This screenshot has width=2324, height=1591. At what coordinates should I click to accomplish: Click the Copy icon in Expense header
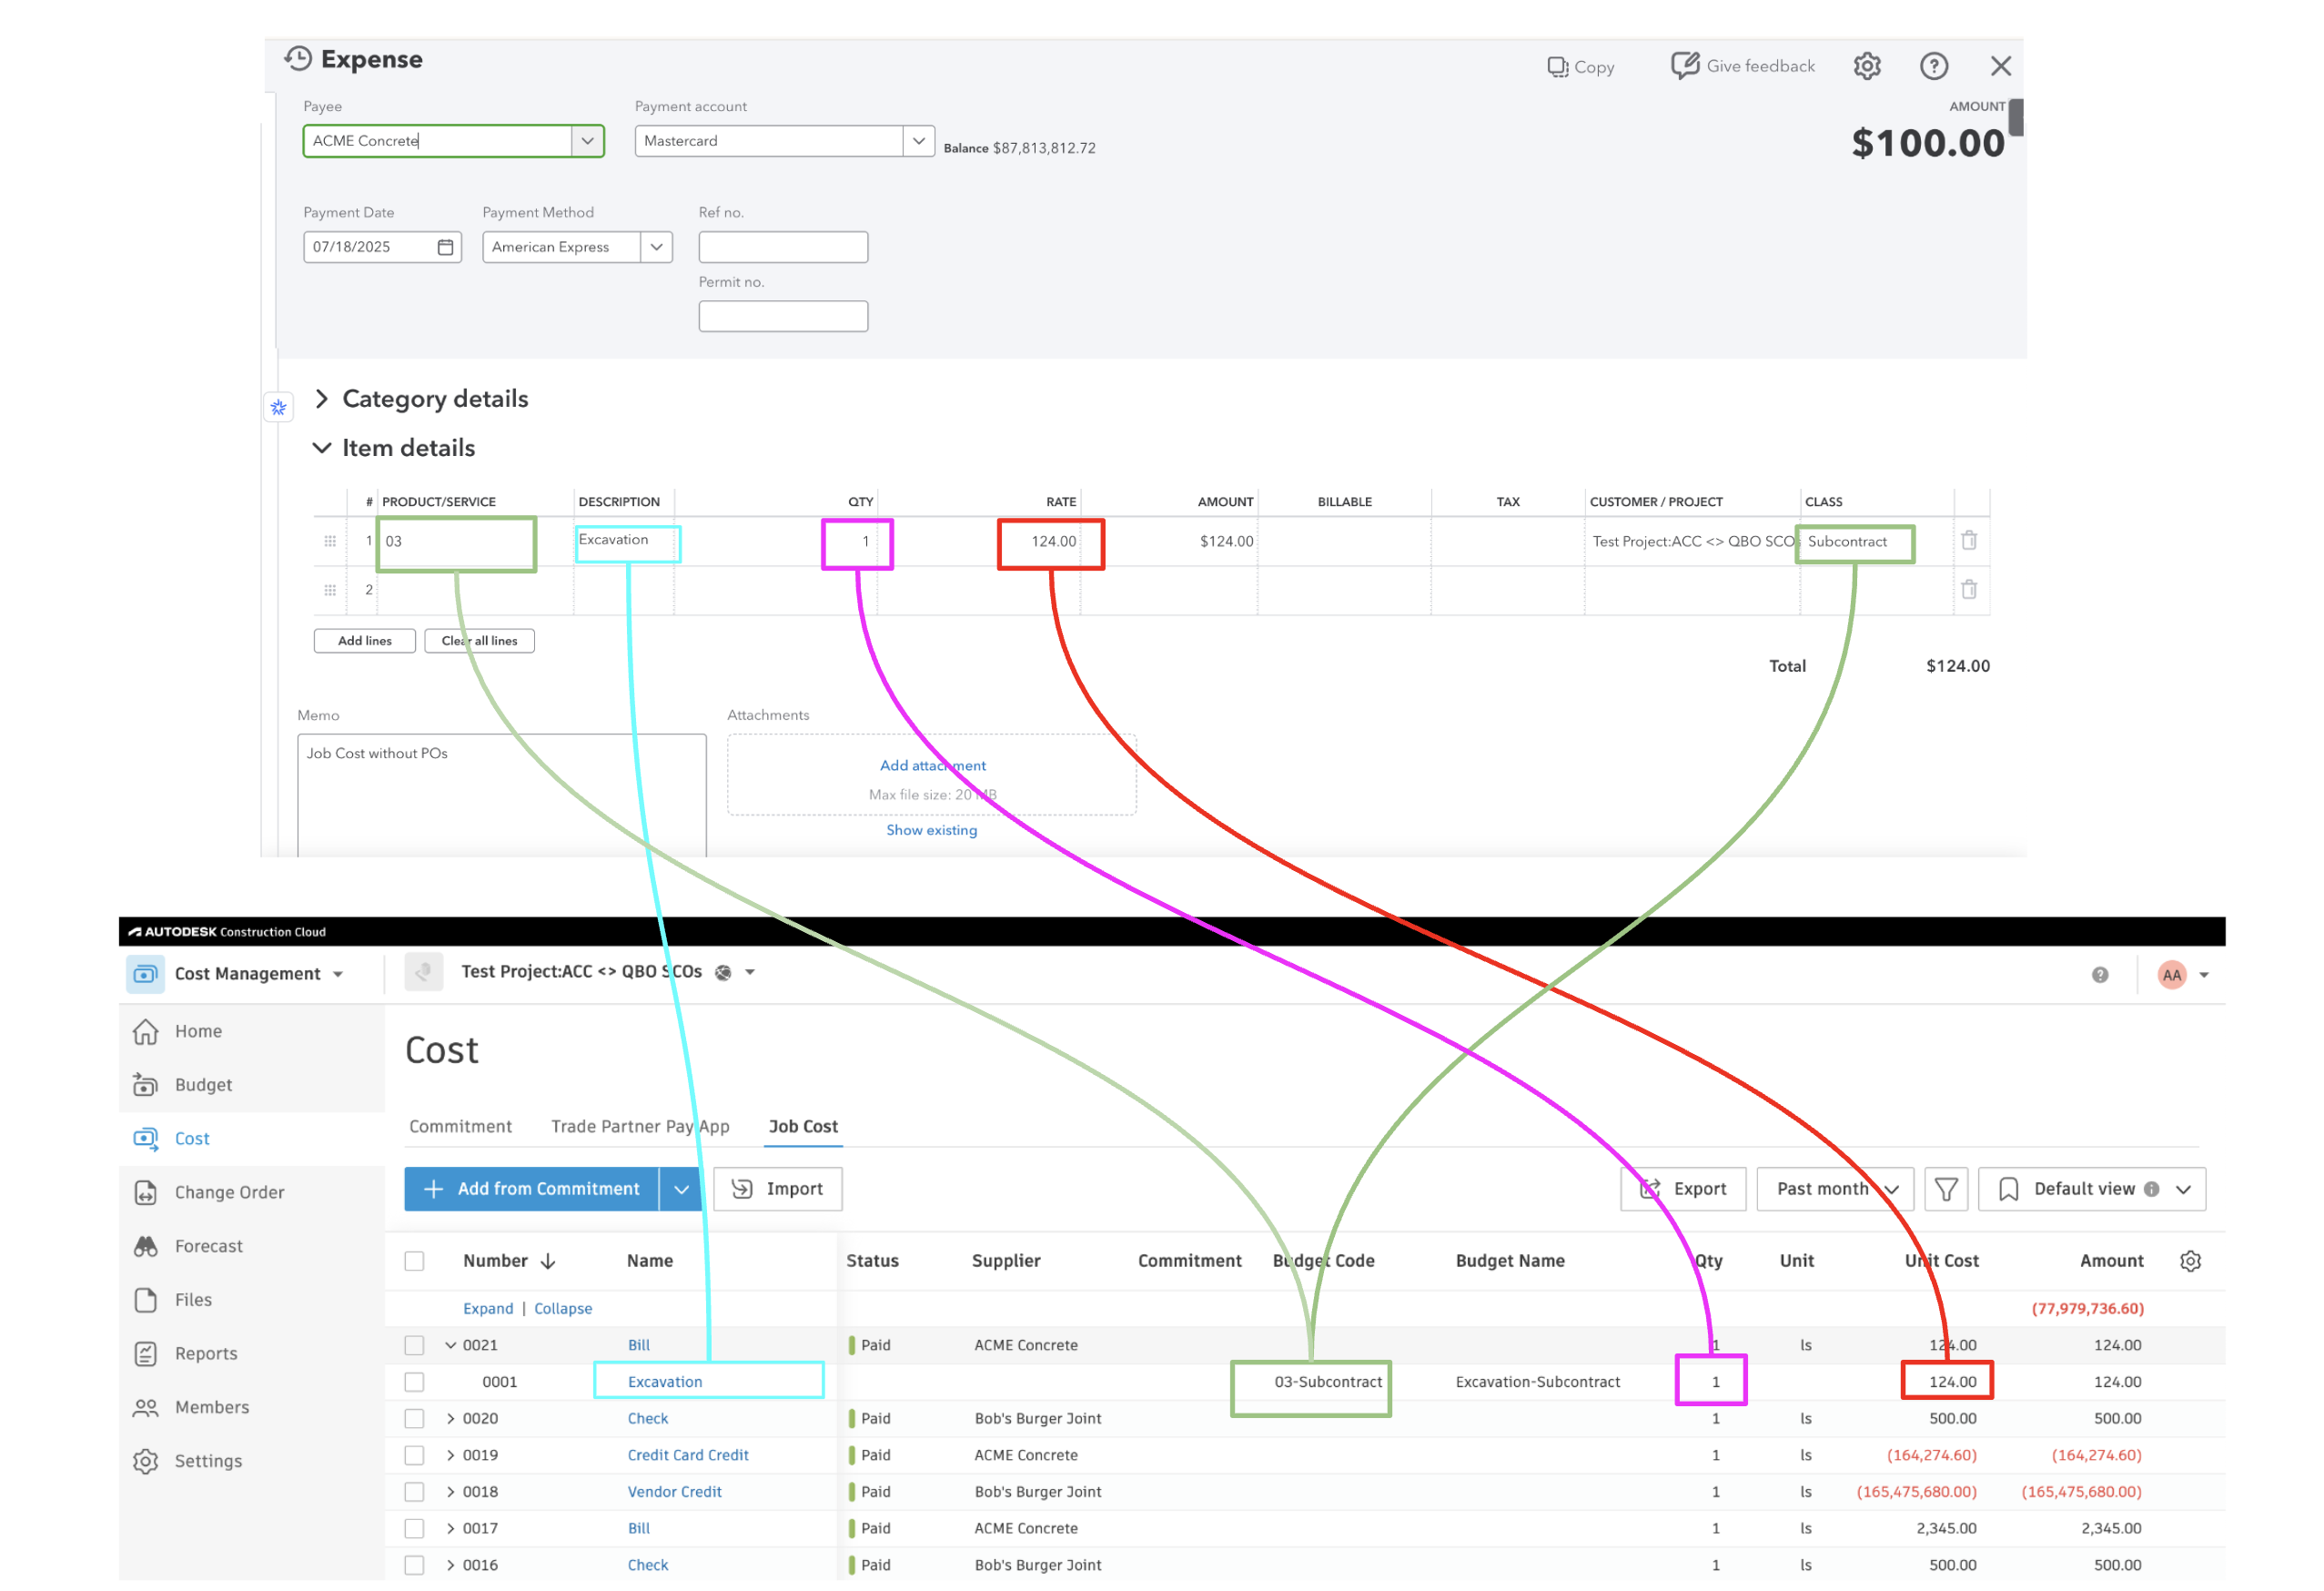(1557, 67)
